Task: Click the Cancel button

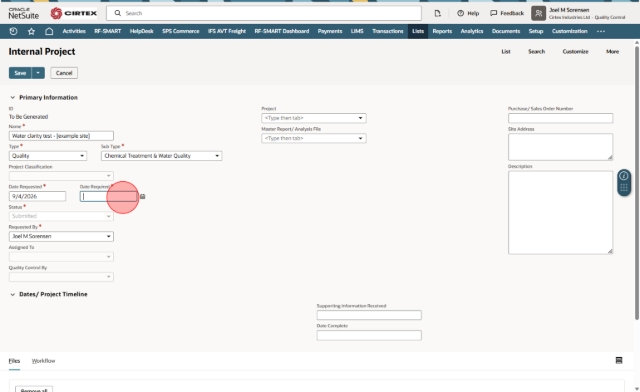Action: (64, 73)
